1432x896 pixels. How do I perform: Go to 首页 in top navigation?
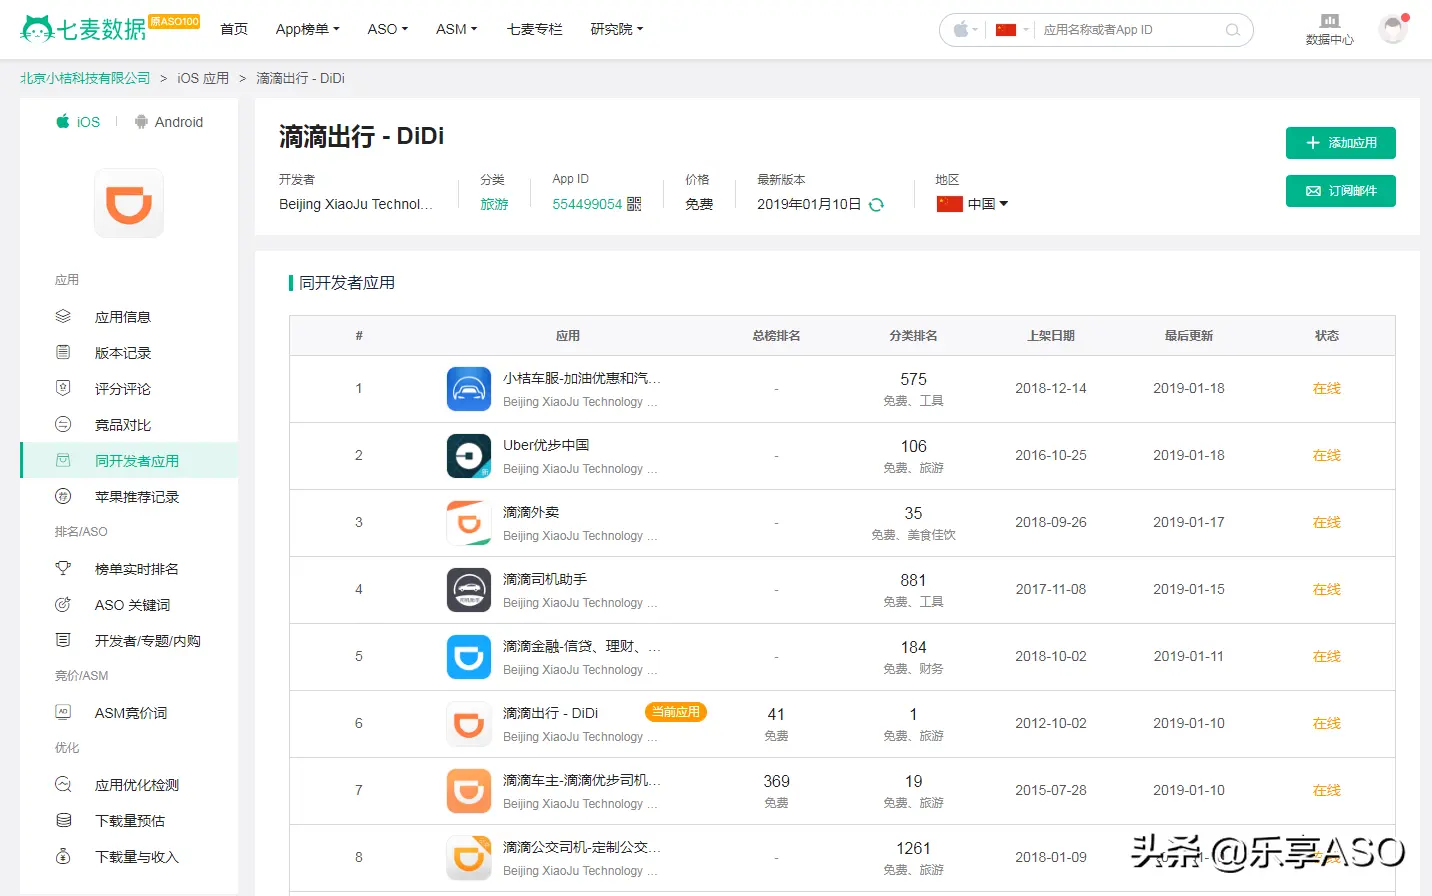(x=234, y=29)
